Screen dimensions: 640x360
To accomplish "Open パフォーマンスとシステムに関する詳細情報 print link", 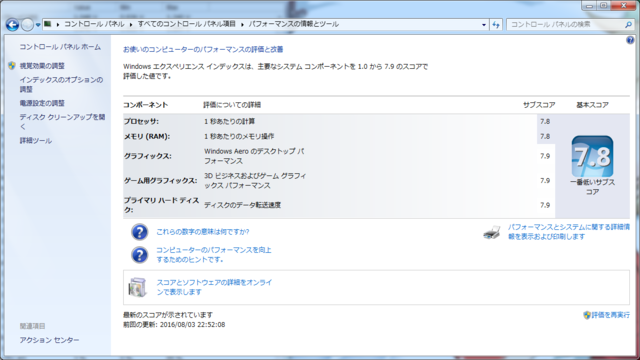I will (x=569, y=232).
